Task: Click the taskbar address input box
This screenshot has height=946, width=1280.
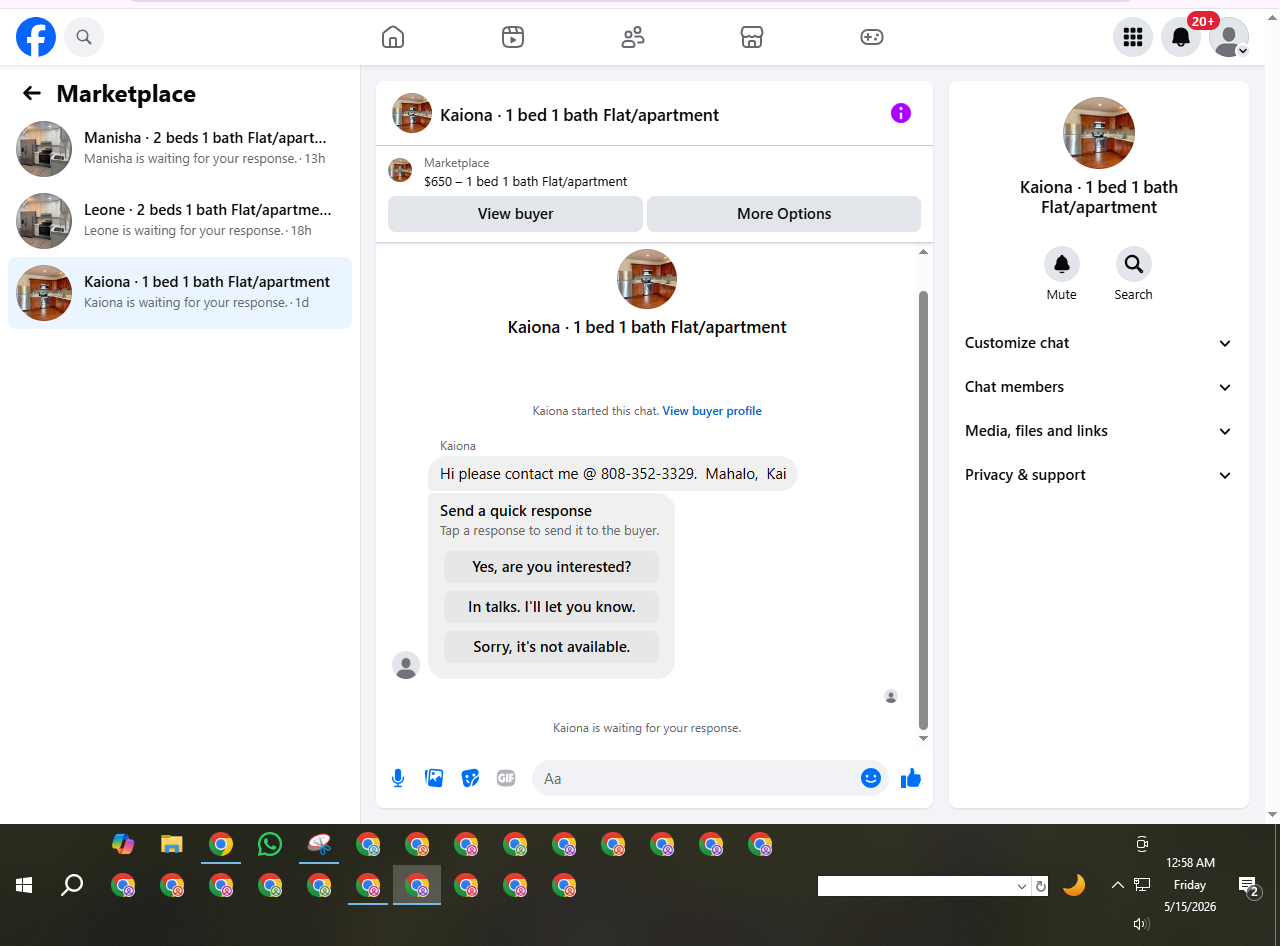Action: pos(916,886)
